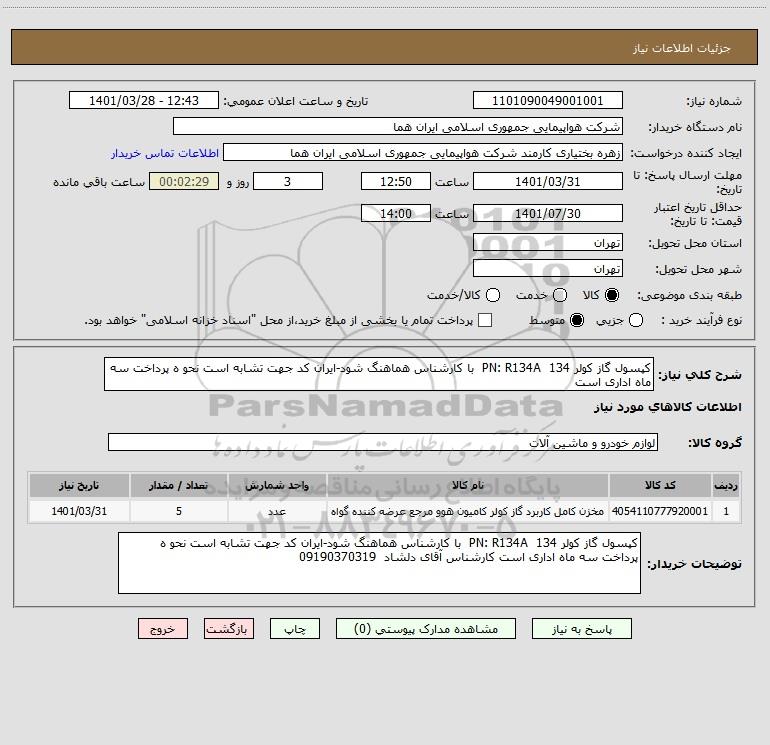
Task: Select جزیی purchase process radio
Action: [x=637, y=321]
